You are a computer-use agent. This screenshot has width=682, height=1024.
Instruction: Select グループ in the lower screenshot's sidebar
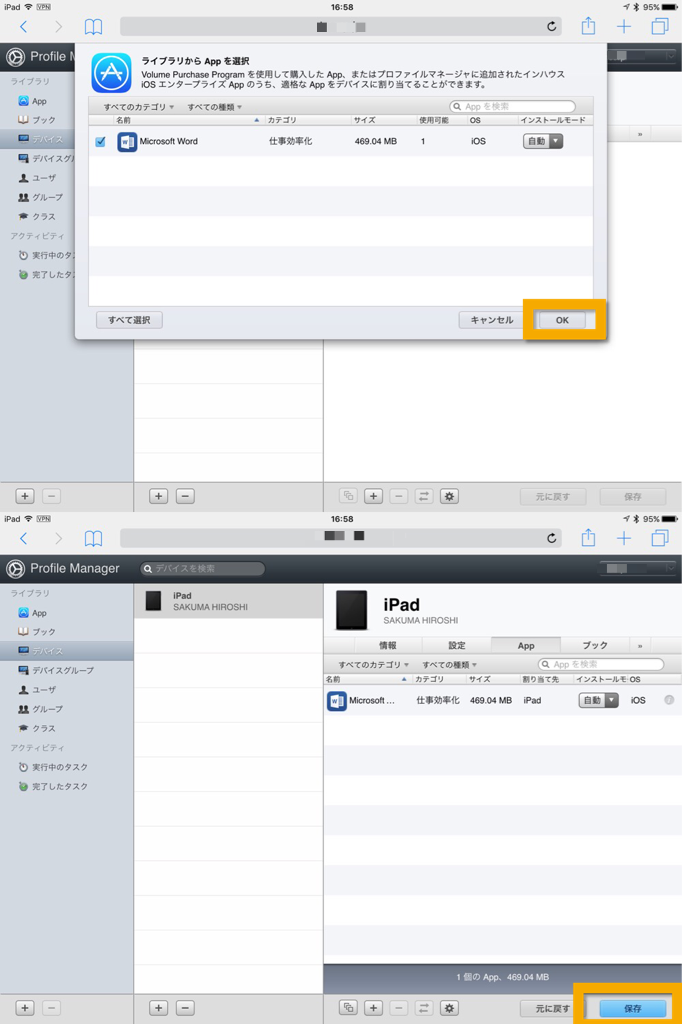coord(67,709)
